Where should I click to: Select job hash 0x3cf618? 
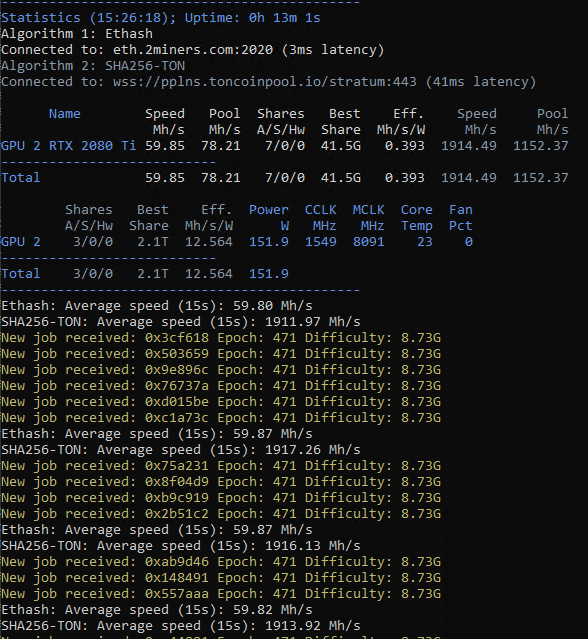tap(177, 338)
